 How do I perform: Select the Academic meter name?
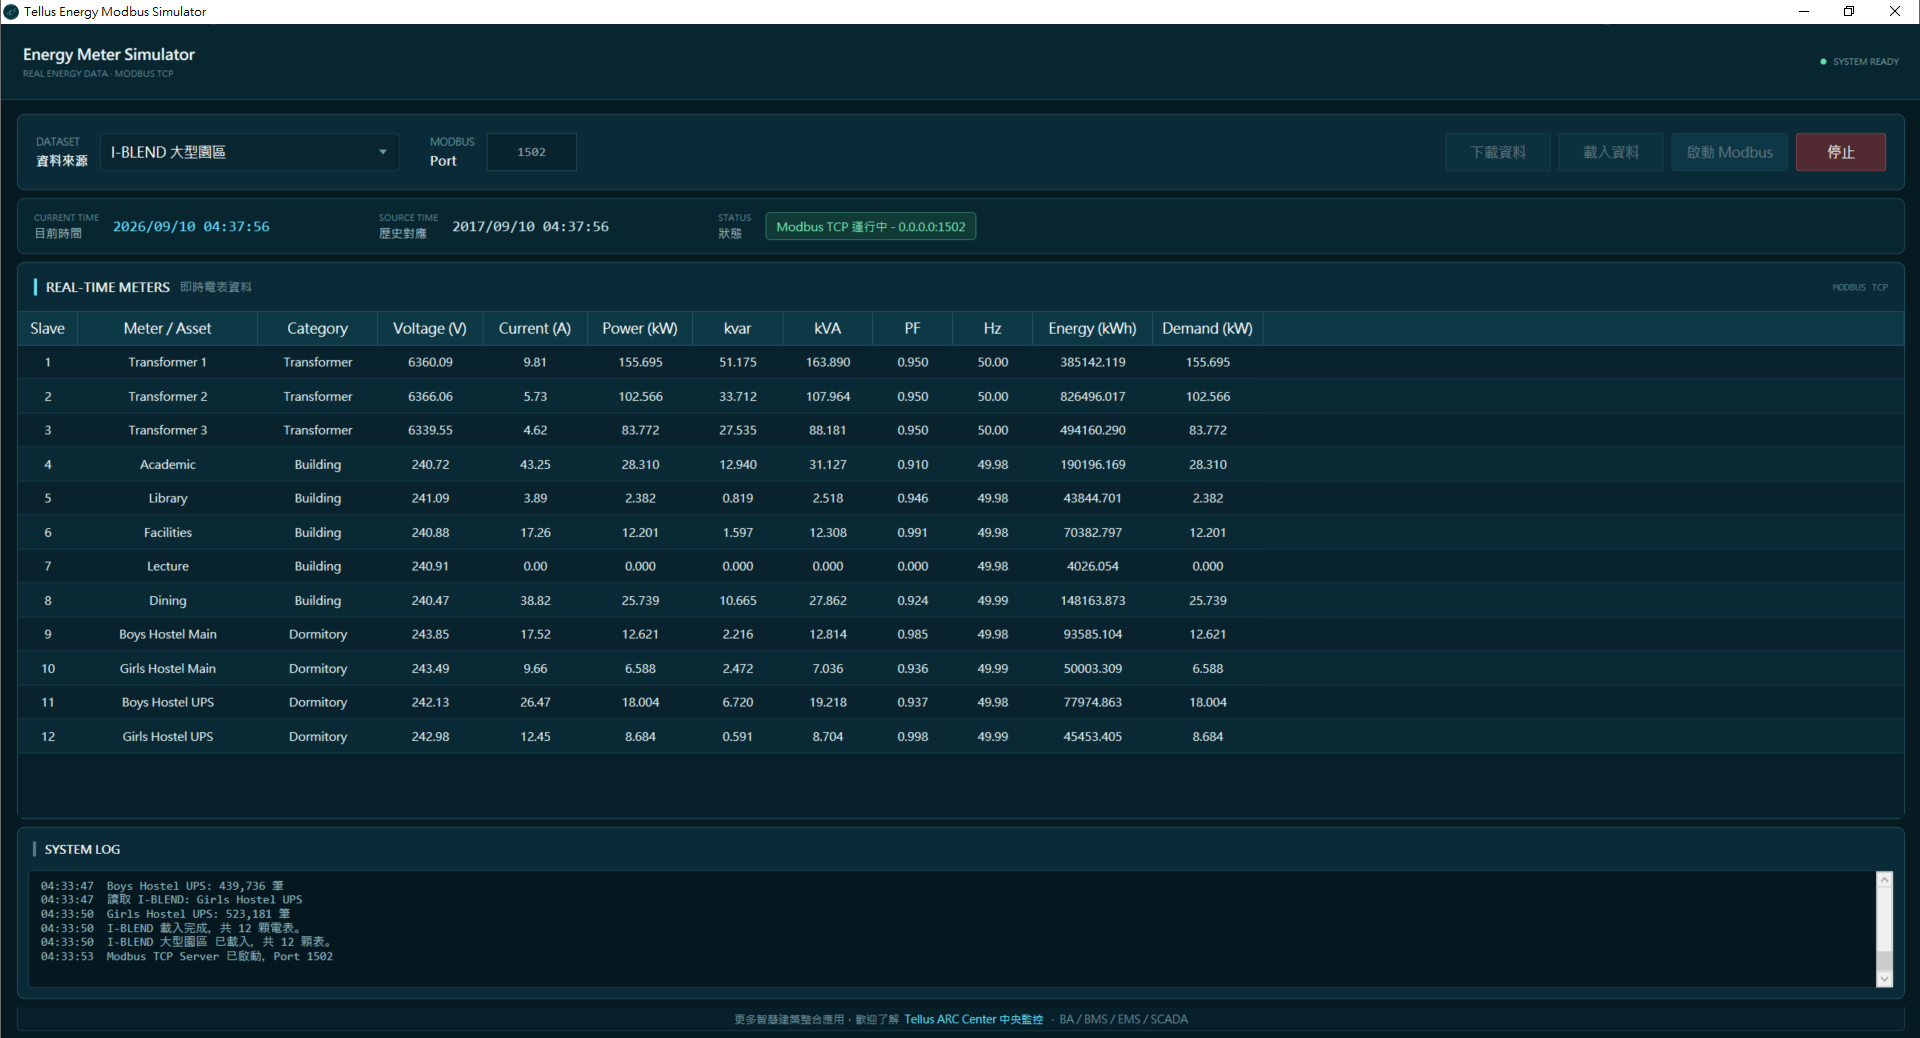pyautogui.click(x=168, y=464)
